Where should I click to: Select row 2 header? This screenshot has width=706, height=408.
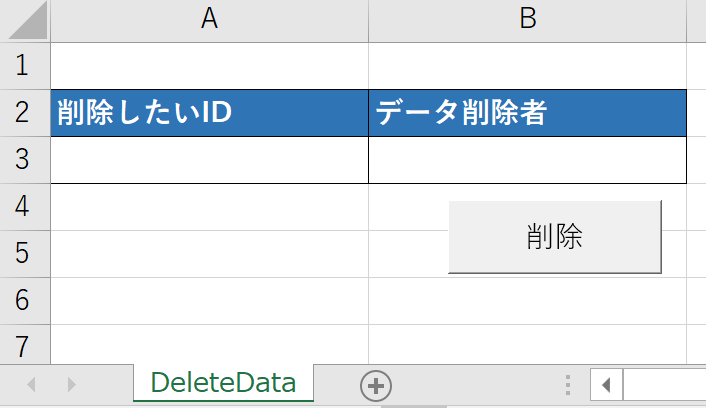tap(25, 113)
